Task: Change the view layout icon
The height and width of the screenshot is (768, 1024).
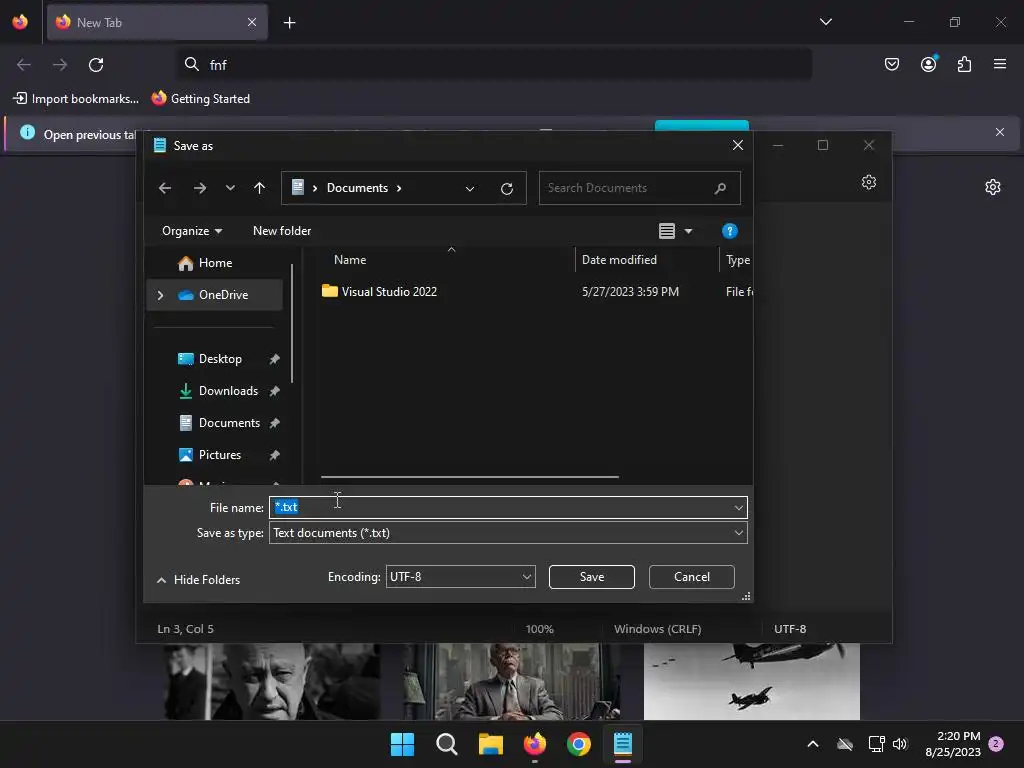Action: point(667,231)
